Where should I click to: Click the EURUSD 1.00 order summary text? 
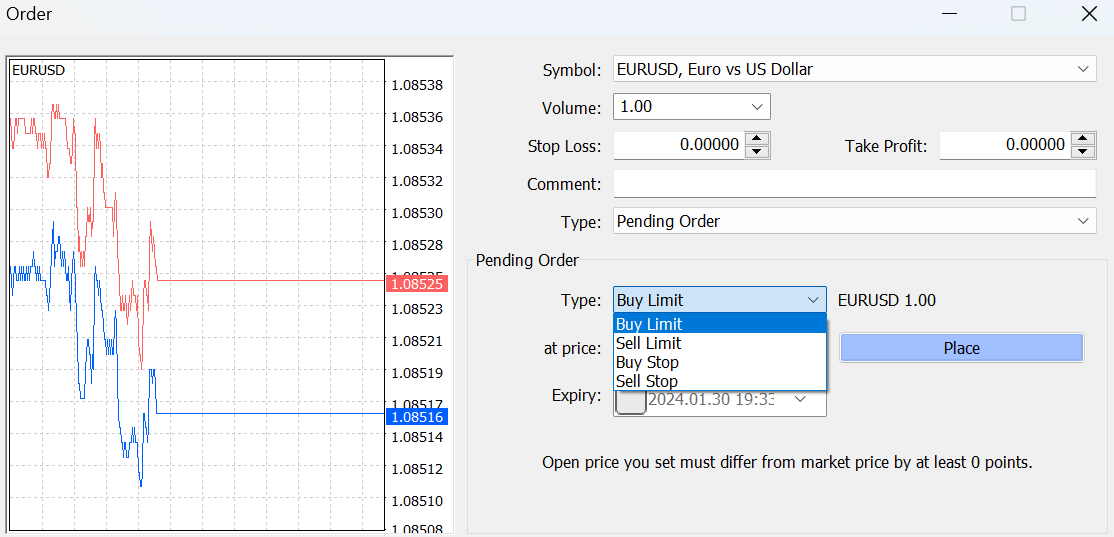coord(887,300)
